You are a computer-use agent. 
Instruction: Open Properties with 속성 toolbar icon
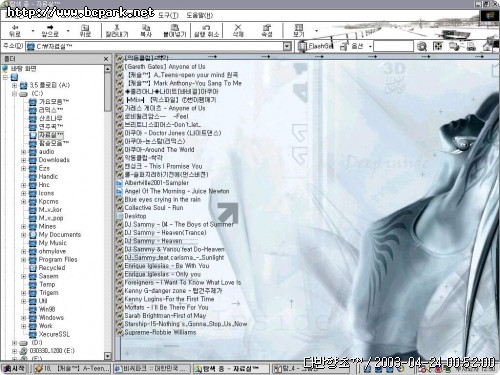pyautogui.click(x=267, y=30)
